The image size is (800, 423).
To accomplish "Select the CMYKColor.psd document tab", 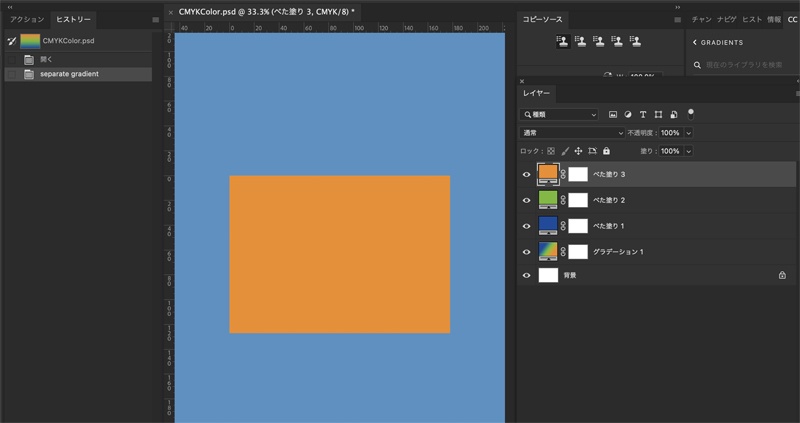I will coord(266,12).
